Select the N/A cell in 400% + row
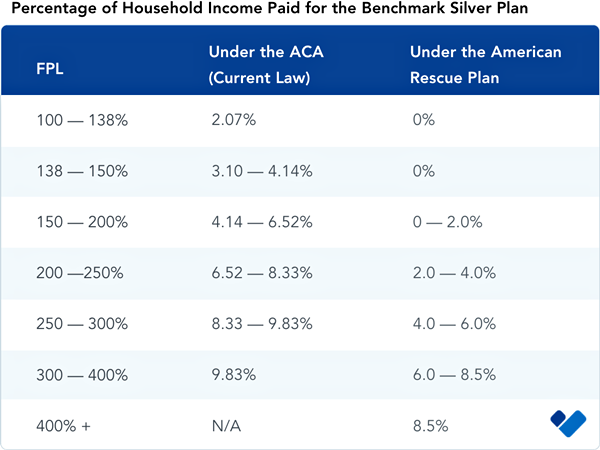 (x=226, y=426)
